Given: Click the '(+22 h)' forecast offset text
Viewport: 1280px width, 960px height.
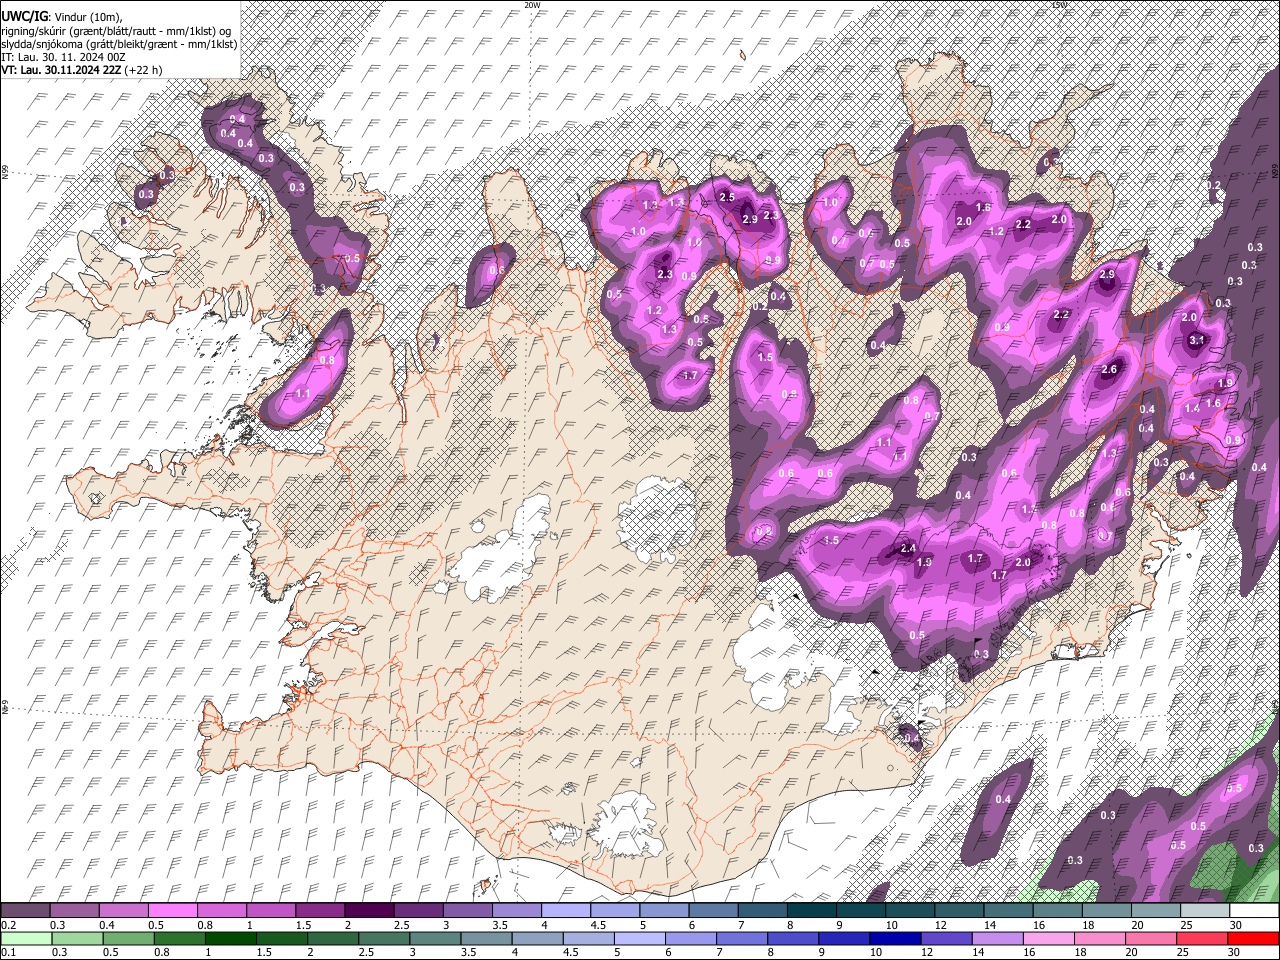Looking at the screenshot, I should 145,70.
